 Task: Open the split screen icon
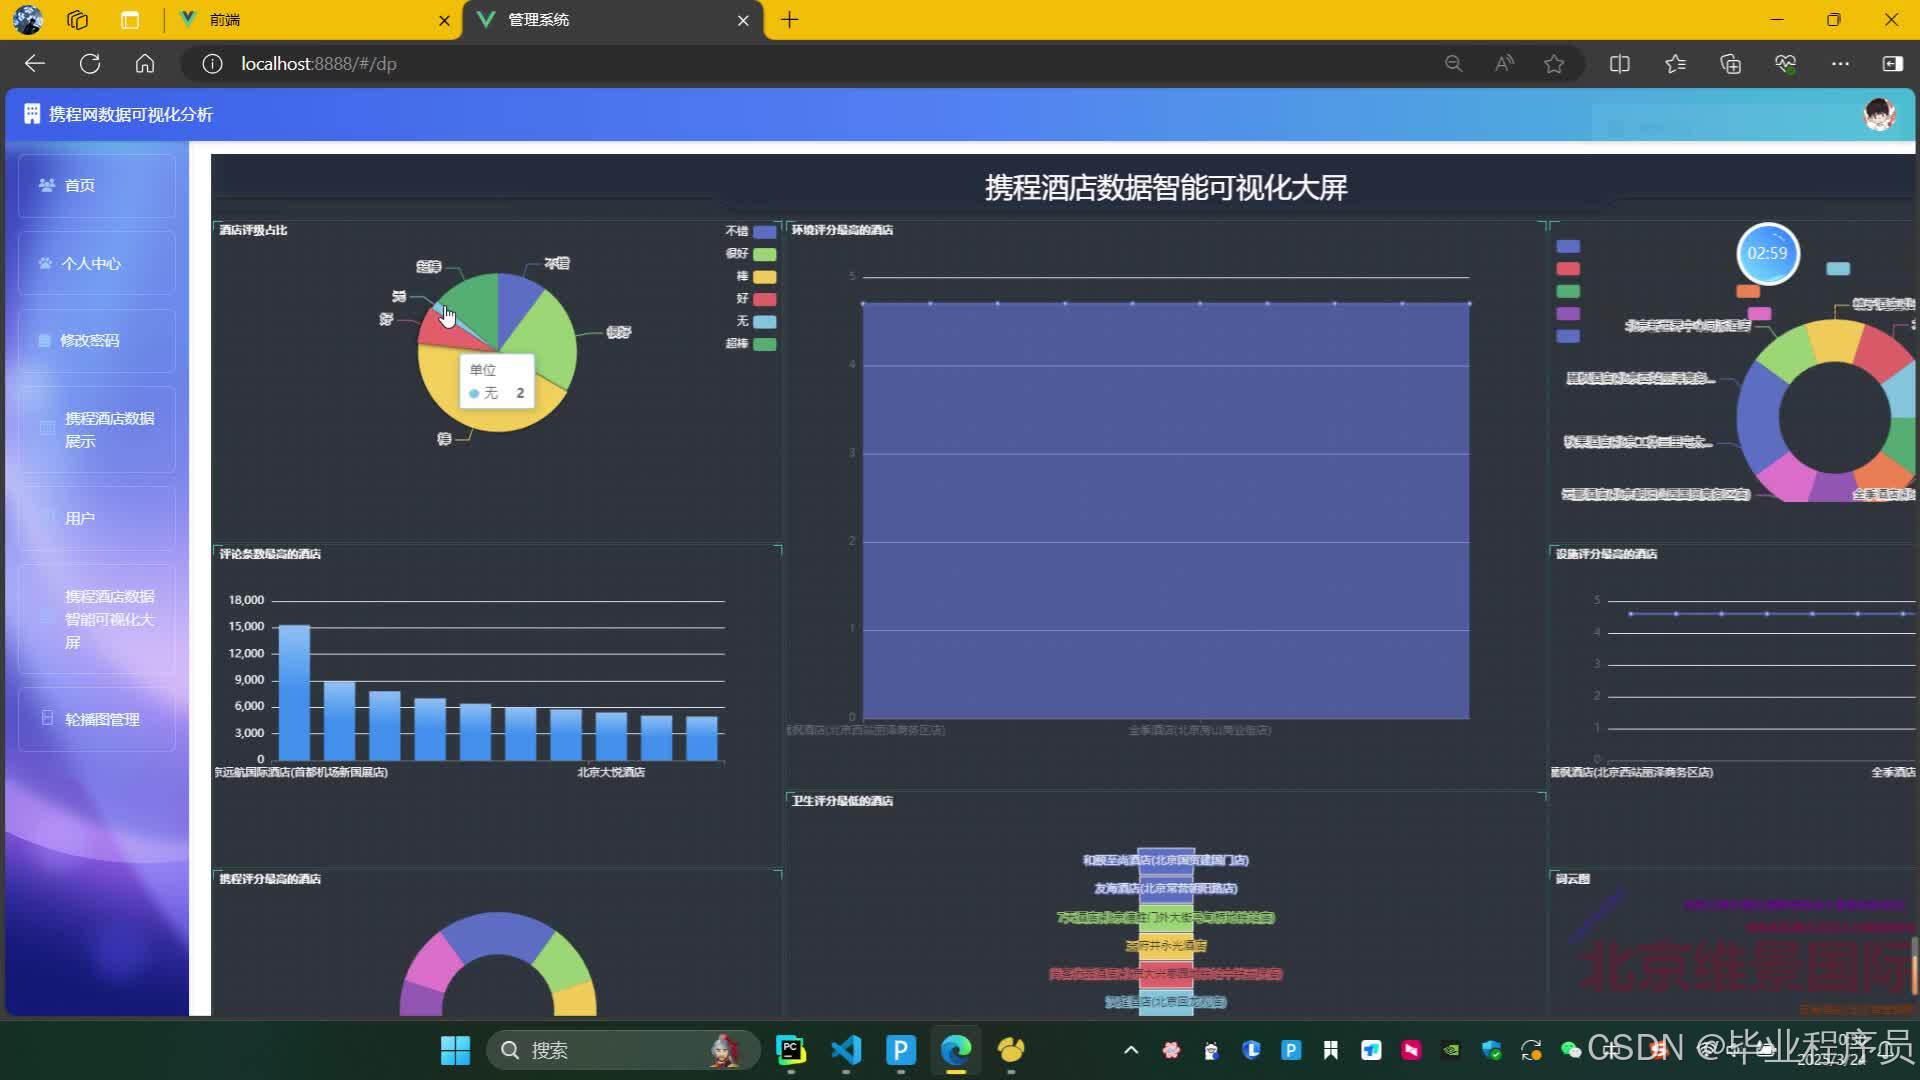[x=1620, y=64]
